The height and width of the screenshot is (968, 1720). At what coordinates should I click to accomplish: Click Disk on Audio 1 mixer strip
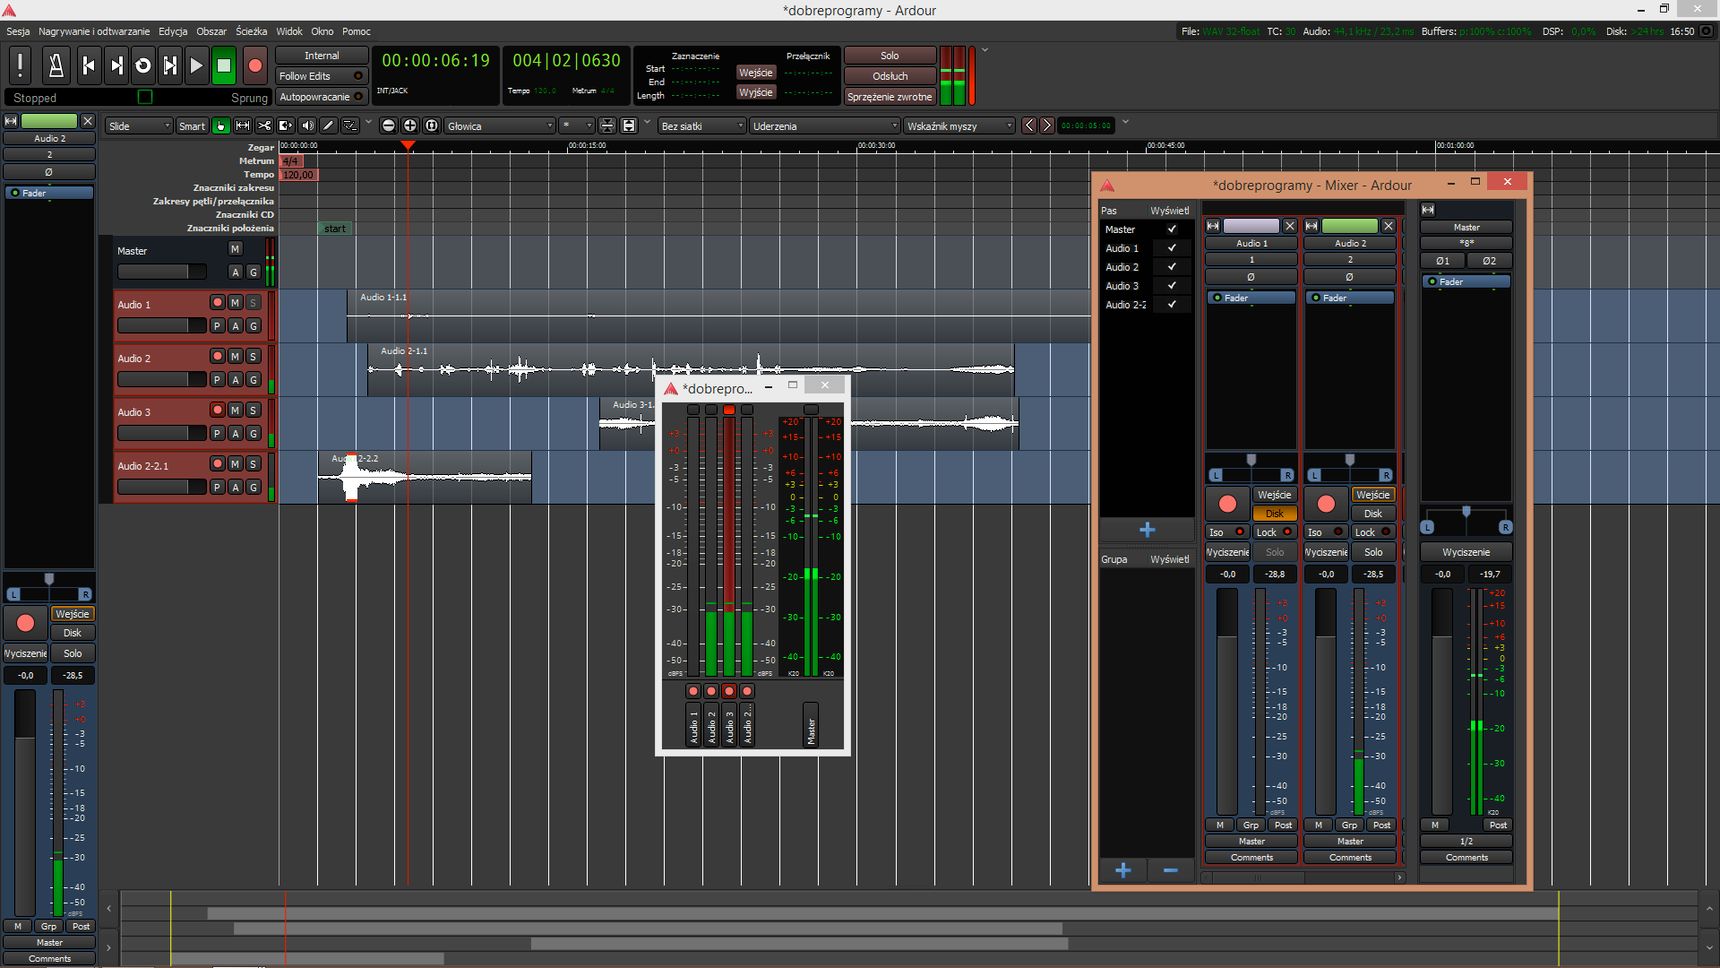1274,513
